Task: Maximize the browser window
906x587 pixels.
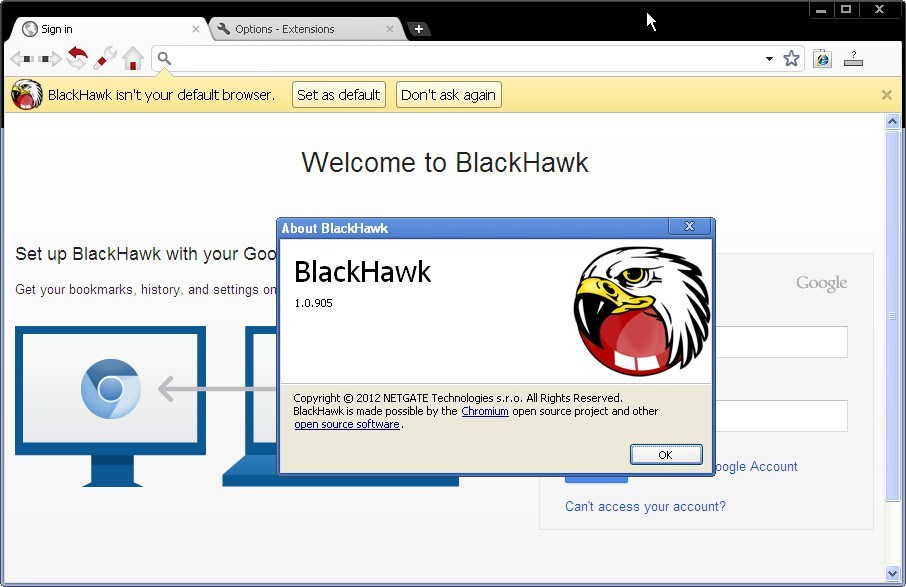Action: (846, 10)
